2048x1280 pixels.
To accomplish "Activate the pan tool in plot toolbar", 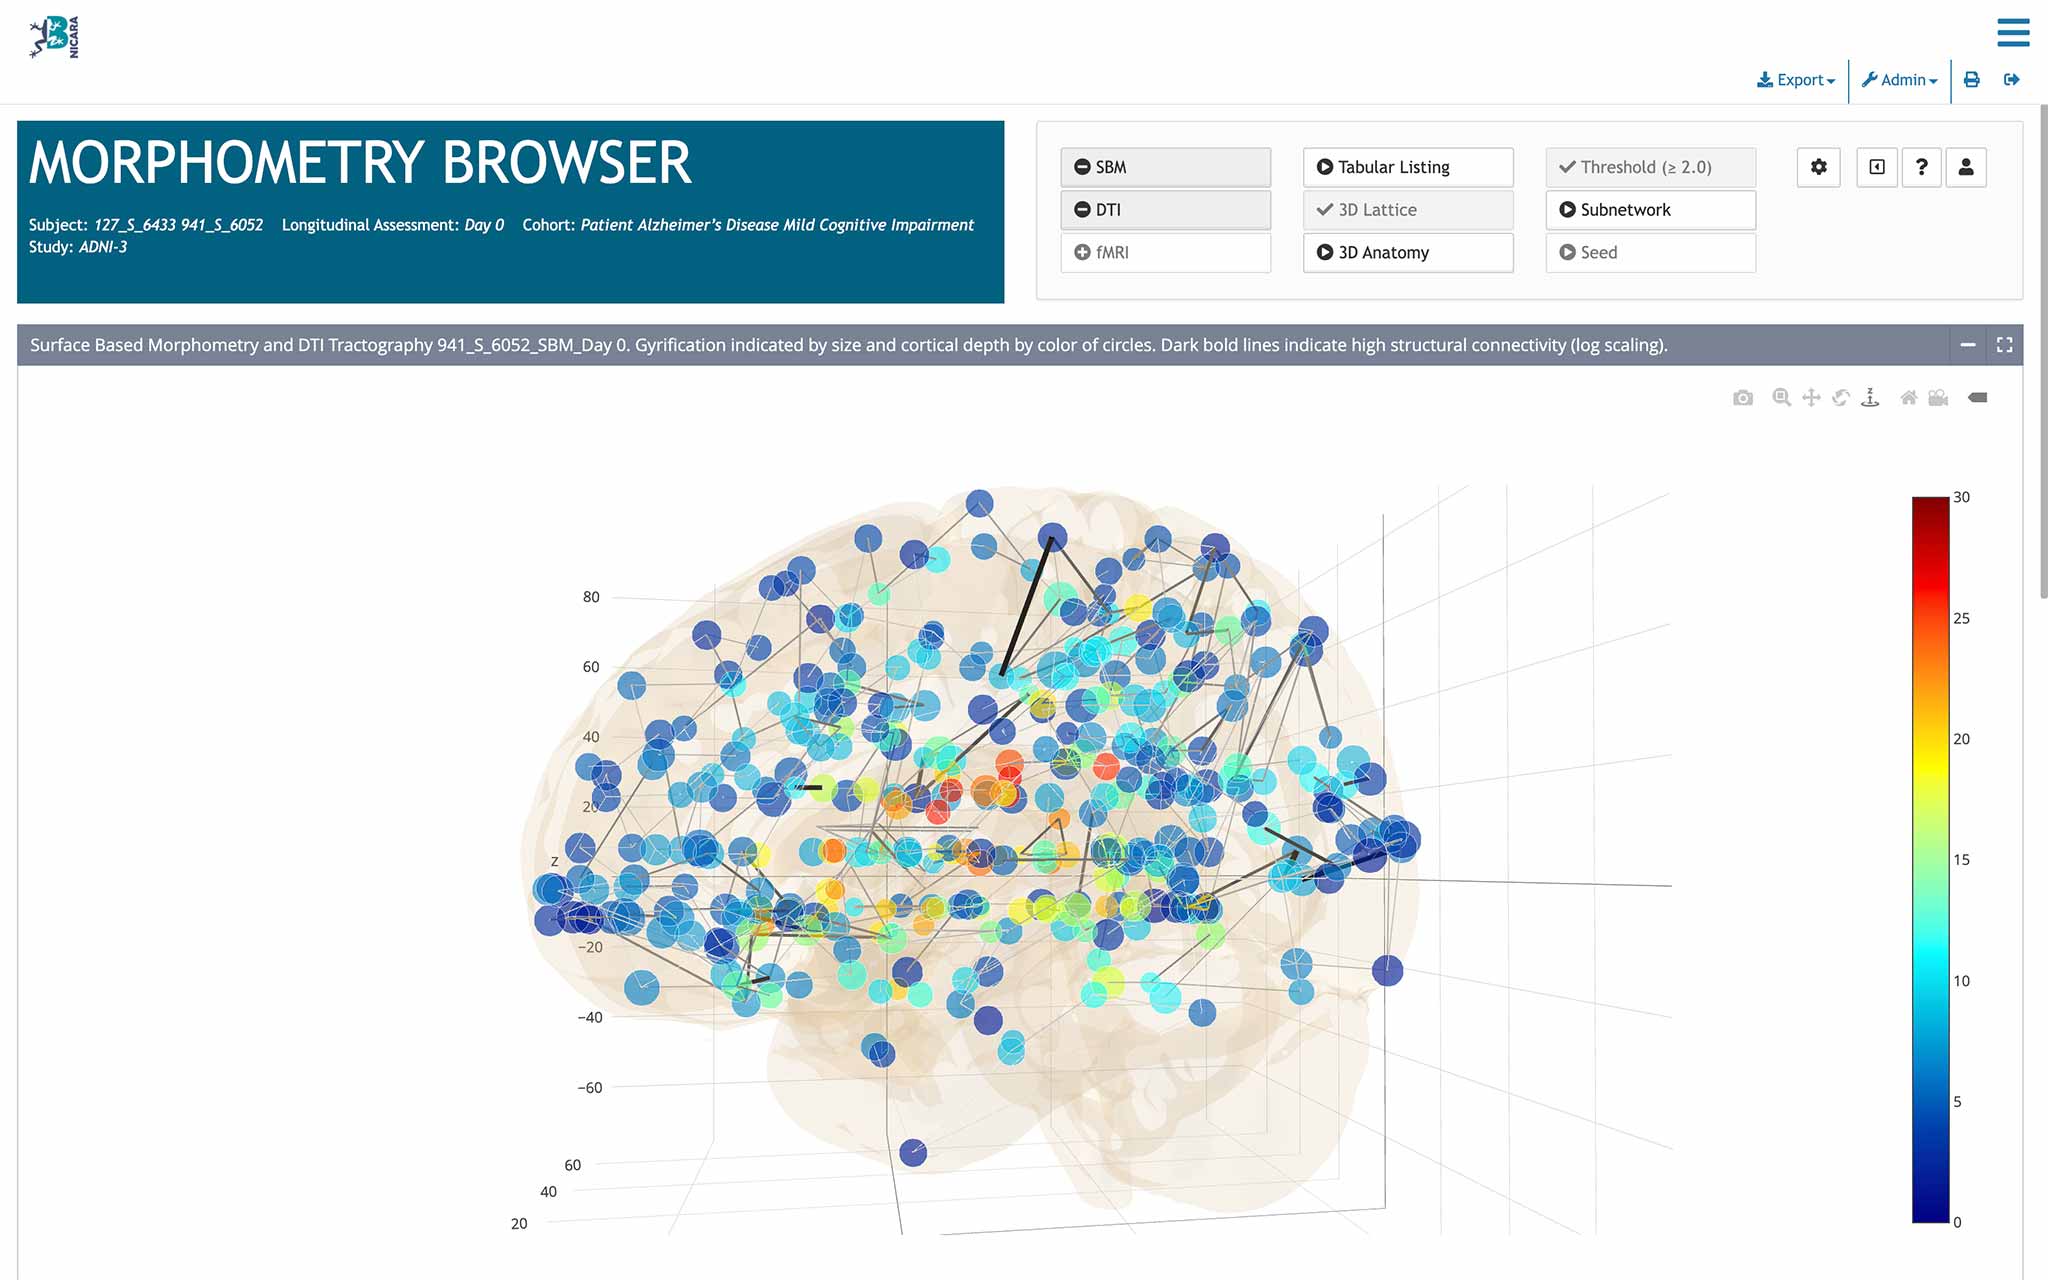I will point(1811,398).
